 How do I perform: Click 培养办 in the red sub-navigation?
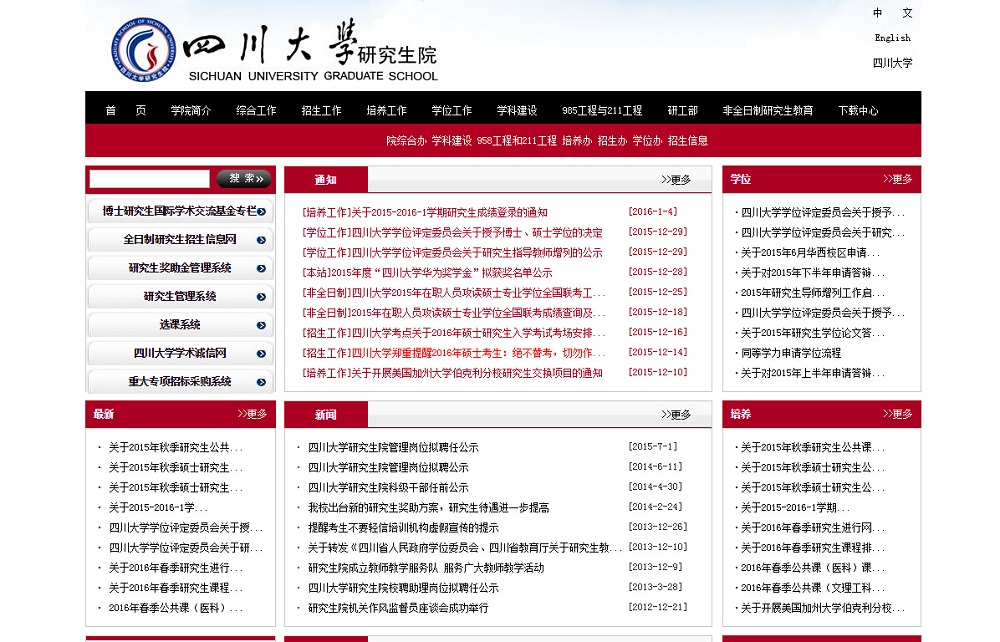pyautogui.click(x=577, y=140)
